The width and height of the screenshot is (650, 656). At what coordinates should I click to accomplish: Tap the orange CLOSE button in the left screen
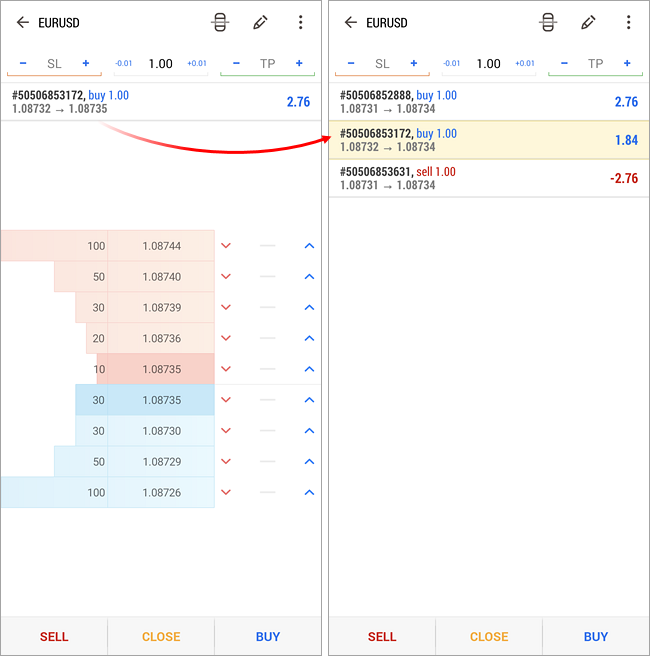[x=161, y=636]
